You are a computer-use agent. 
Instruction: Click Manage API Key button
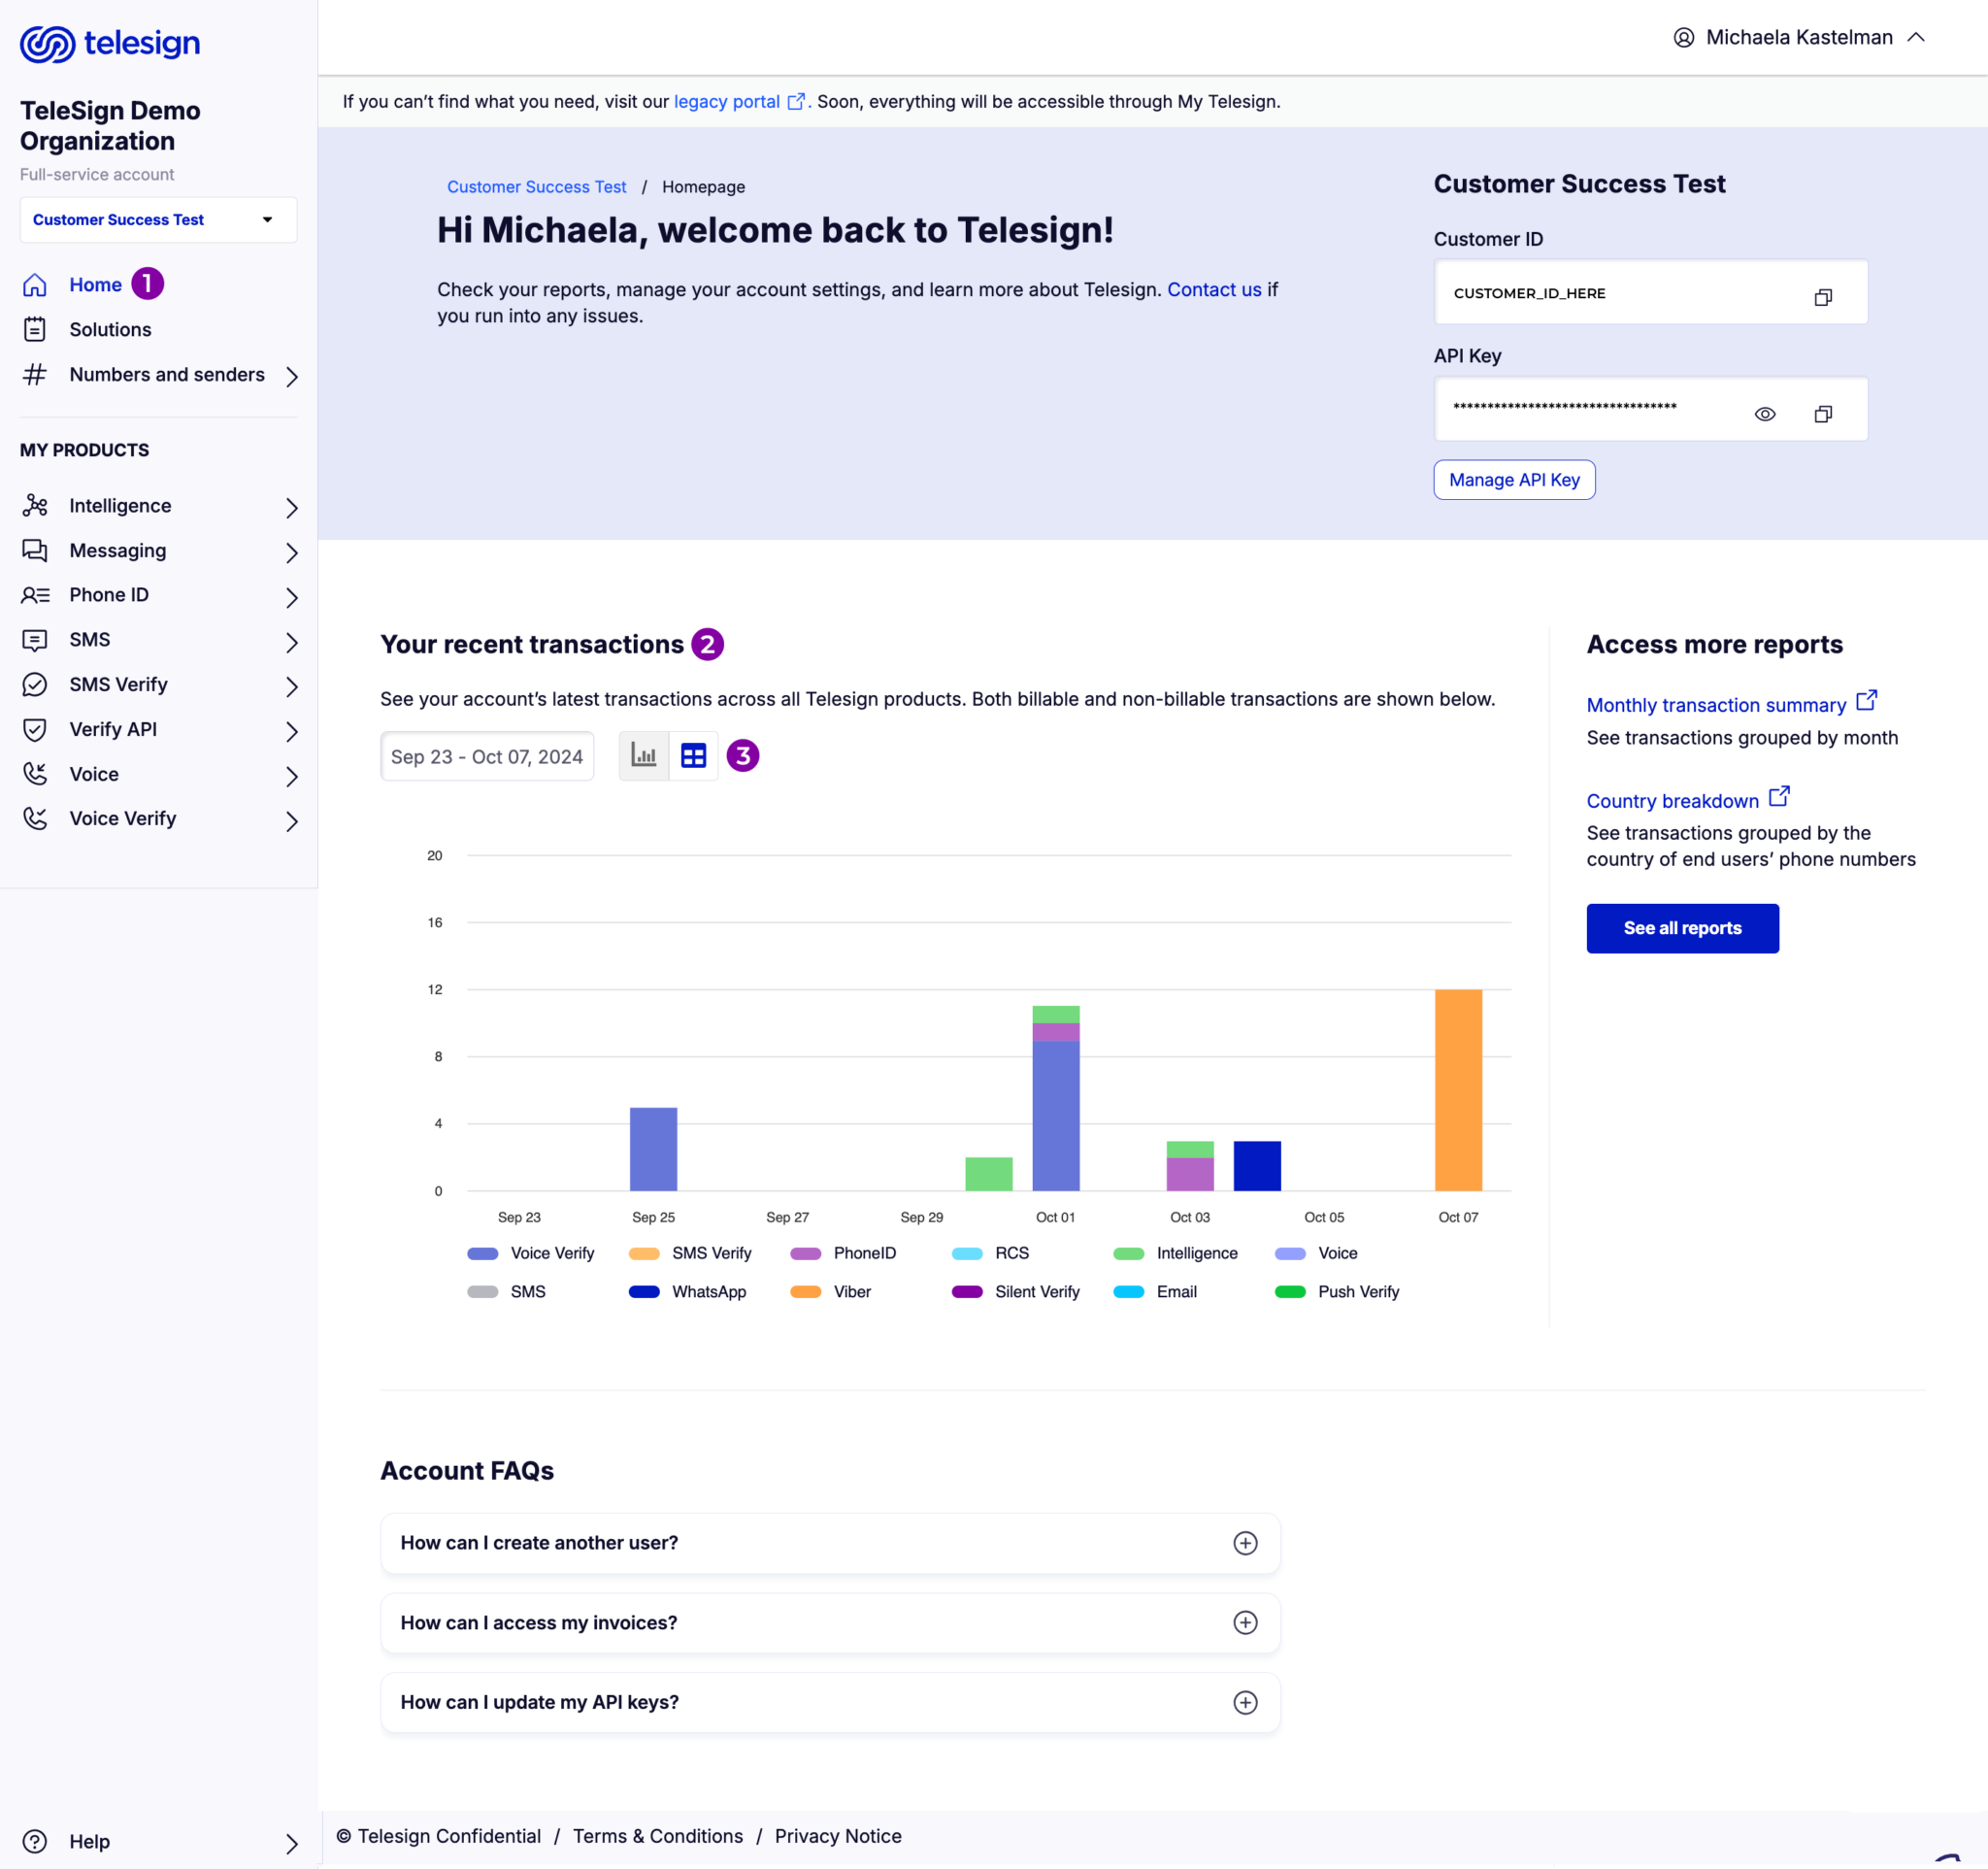pyautogui.click(x=1513, y=480)
